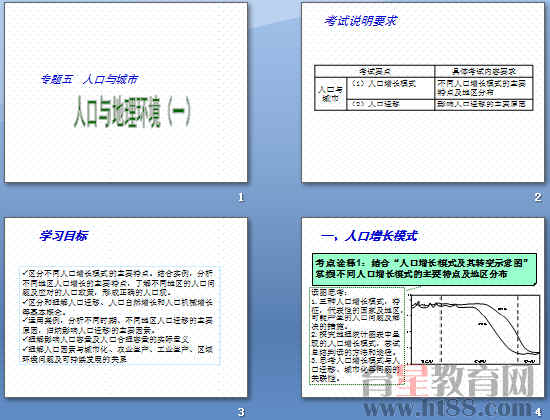550x420 pixels.
Task: Click the 教育网 watermark logo
Action: pyautogui.click(x=448, y=381)
